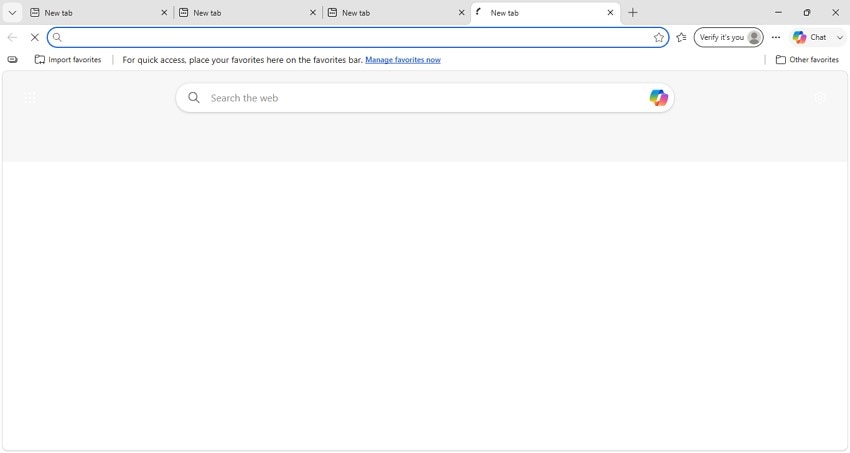The height and width of the screenshot is (453, 850).
Task: Switch to the third New tab
Action: (x=396, y=12)
